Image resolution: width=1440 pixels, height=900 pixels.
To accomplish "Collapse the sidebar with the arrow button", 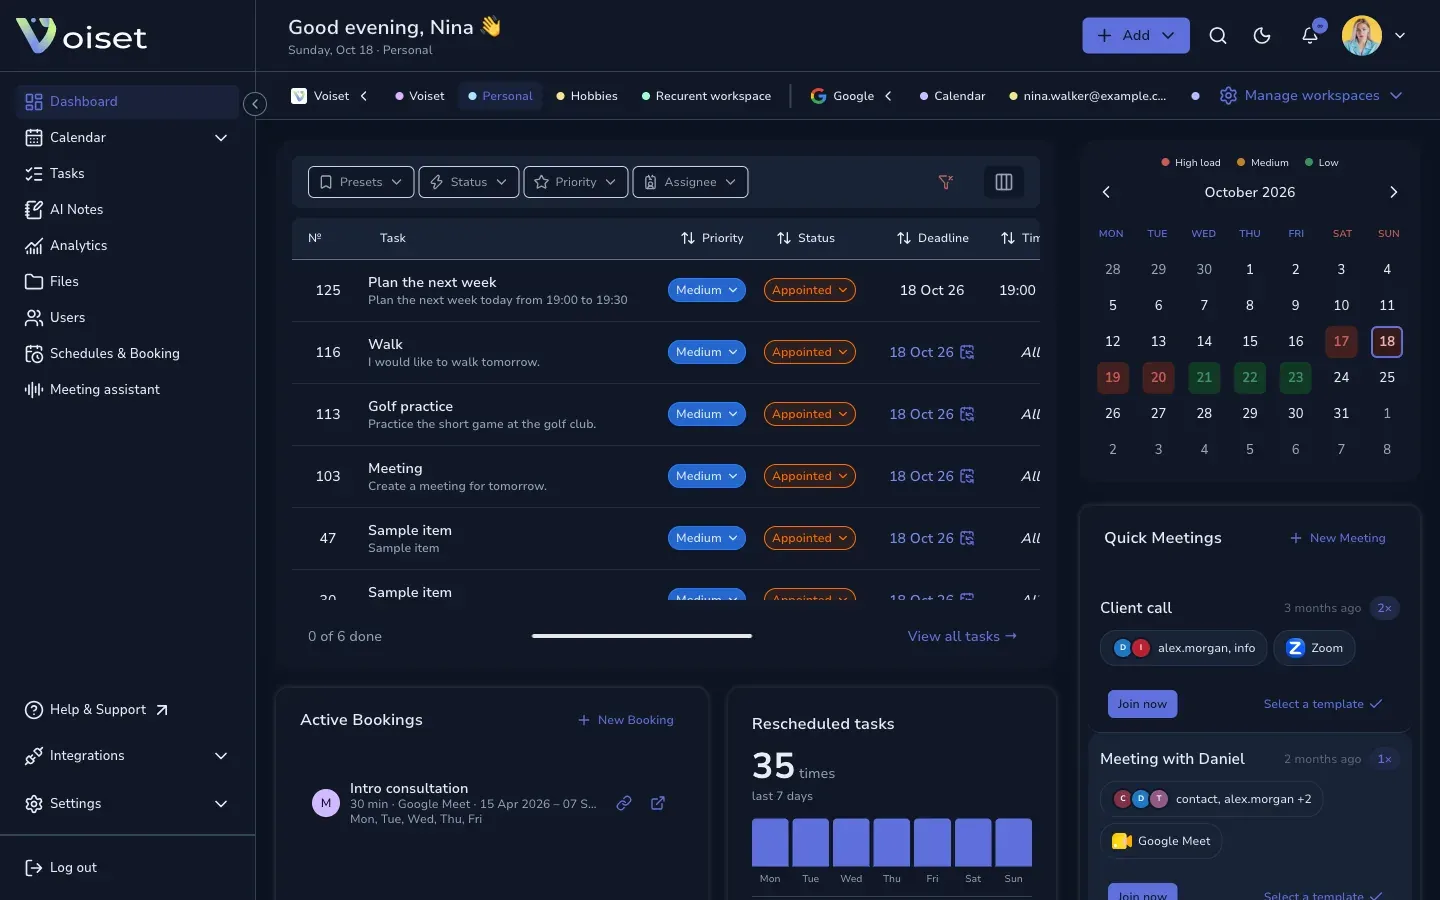I will (255, 103).
